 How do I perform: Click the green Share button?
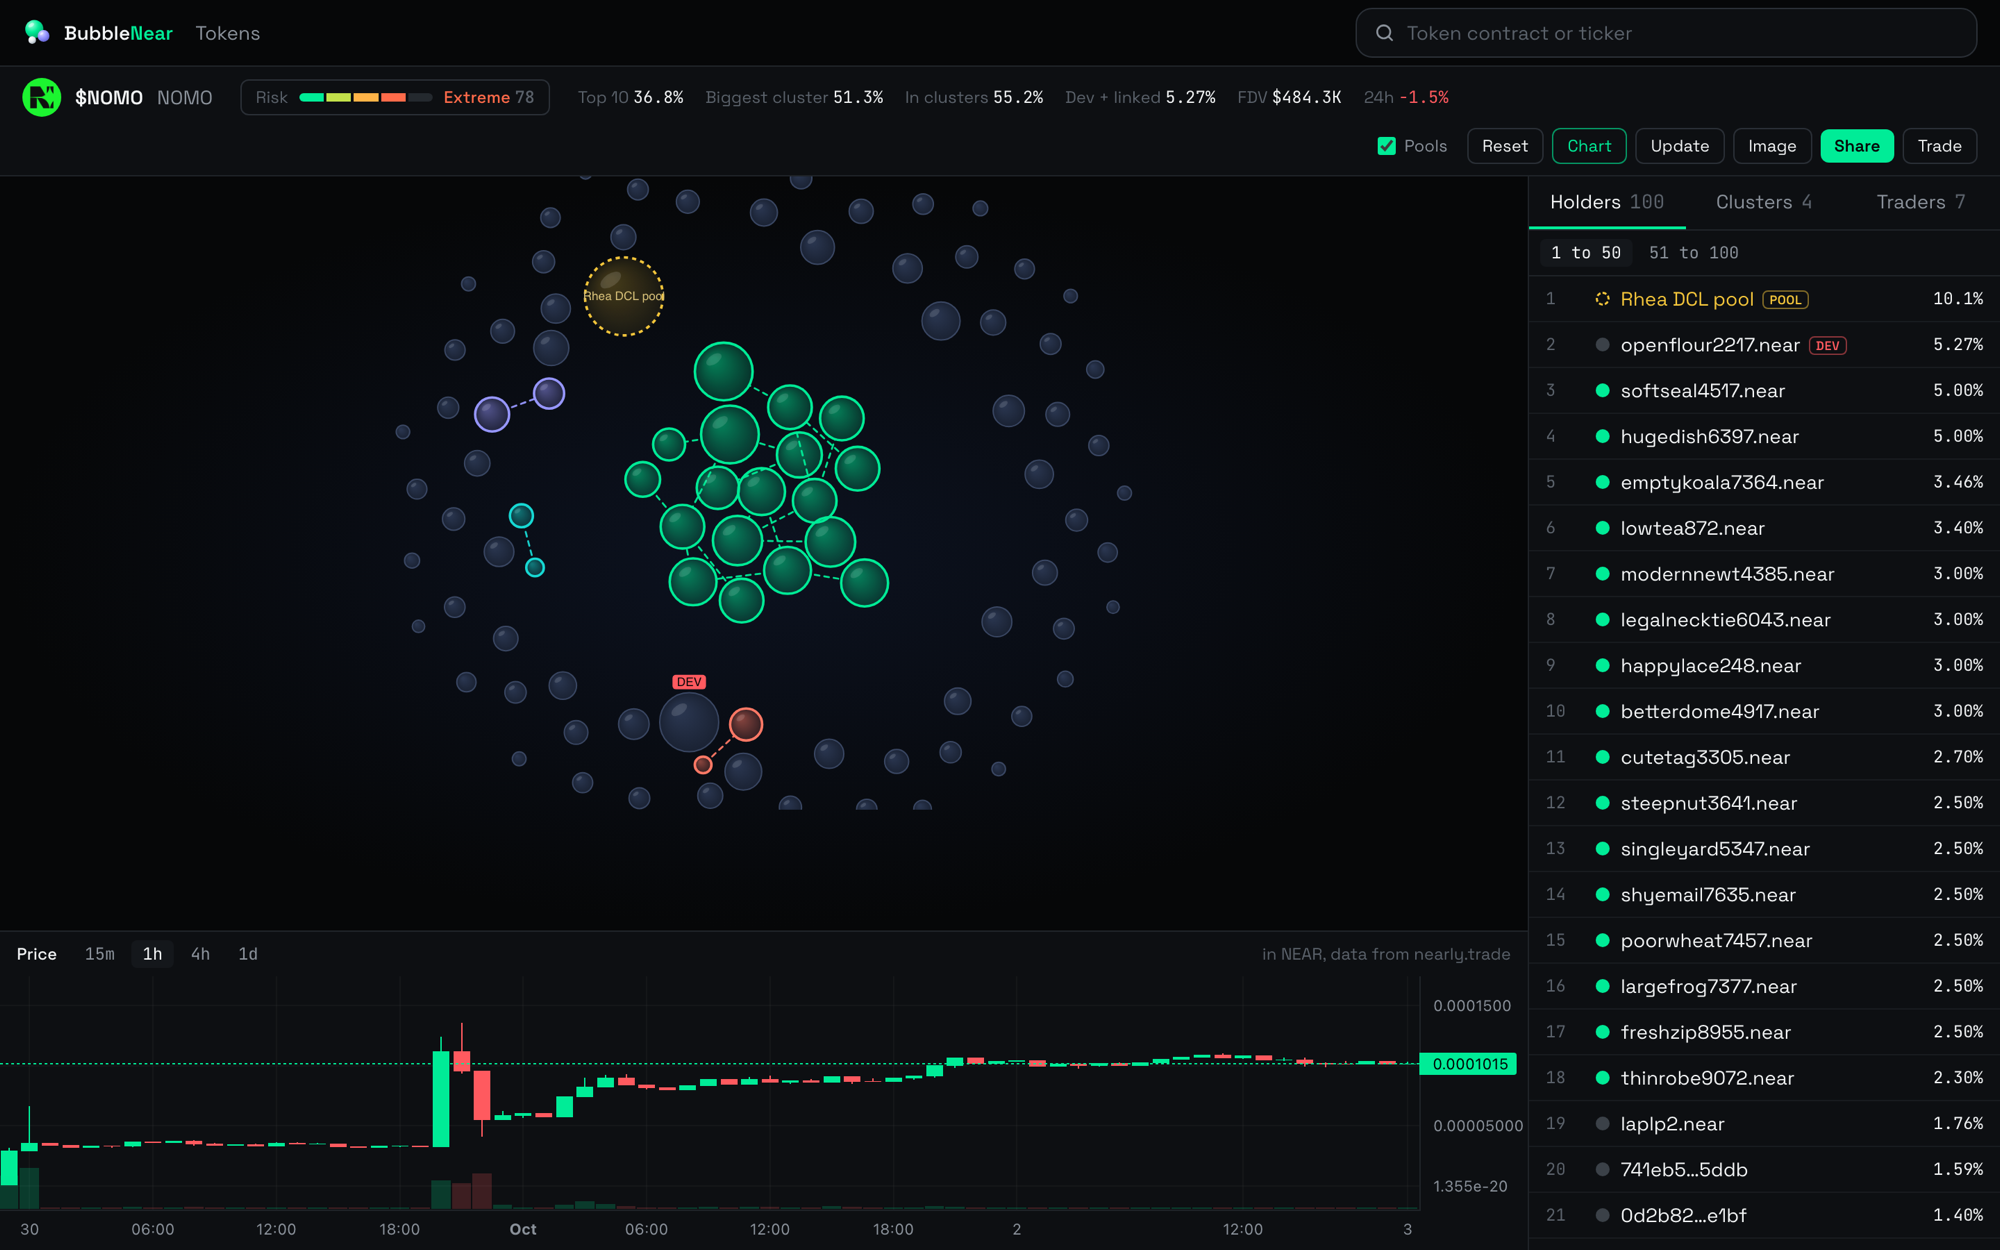point(1857,146)
